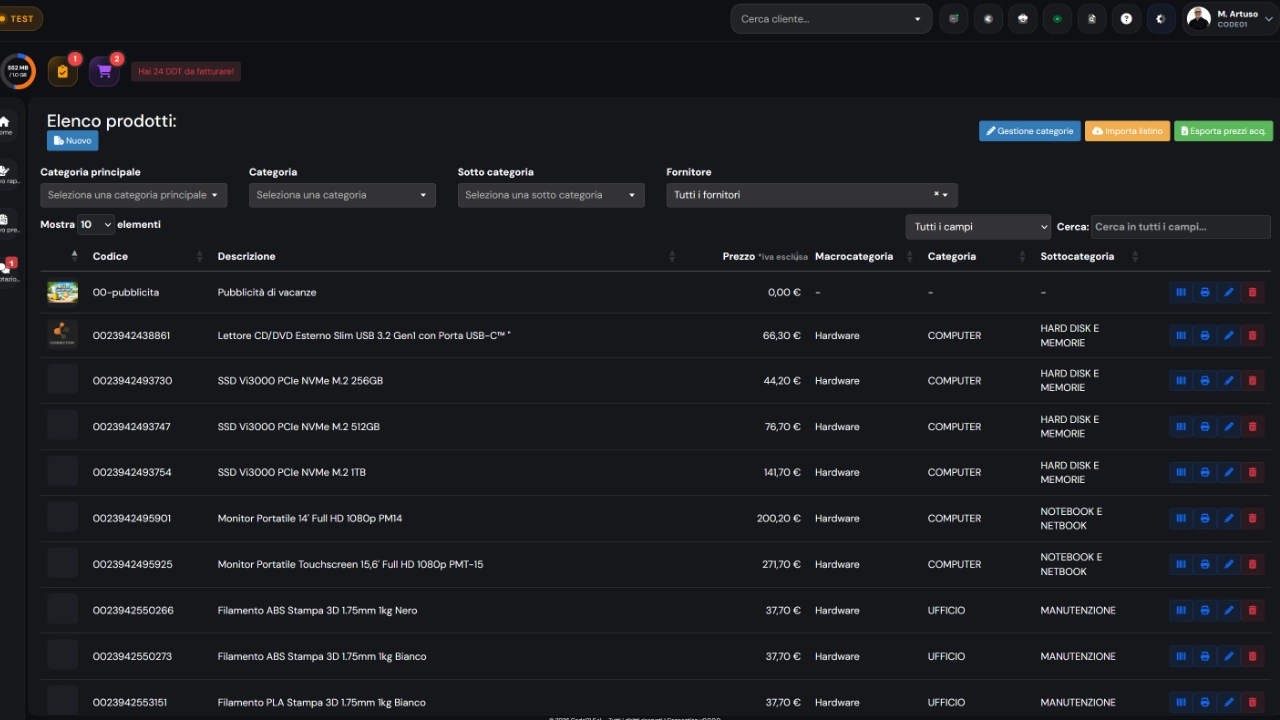Expand the M. Artuso user menu
The height and width of the screenshot is (720, 1280).
1231,19
